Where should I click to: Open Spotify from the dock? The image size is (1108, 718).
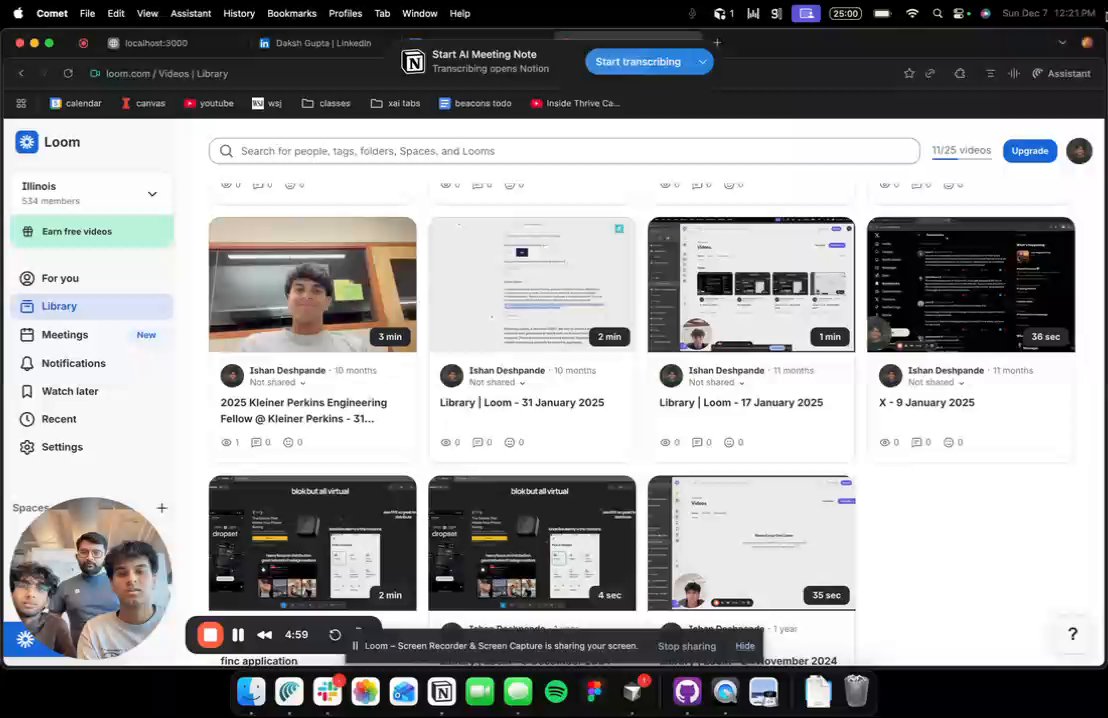556,692
